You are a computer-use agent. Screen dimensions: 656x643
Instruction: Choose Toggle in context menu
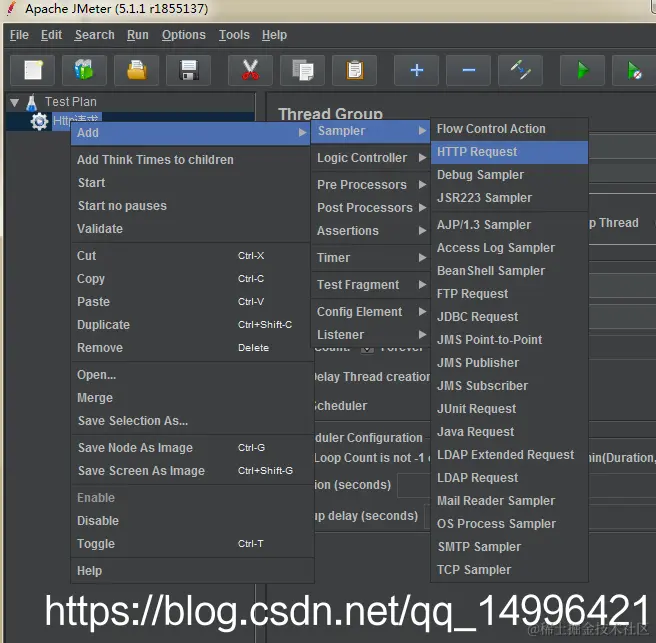(191, 544)
